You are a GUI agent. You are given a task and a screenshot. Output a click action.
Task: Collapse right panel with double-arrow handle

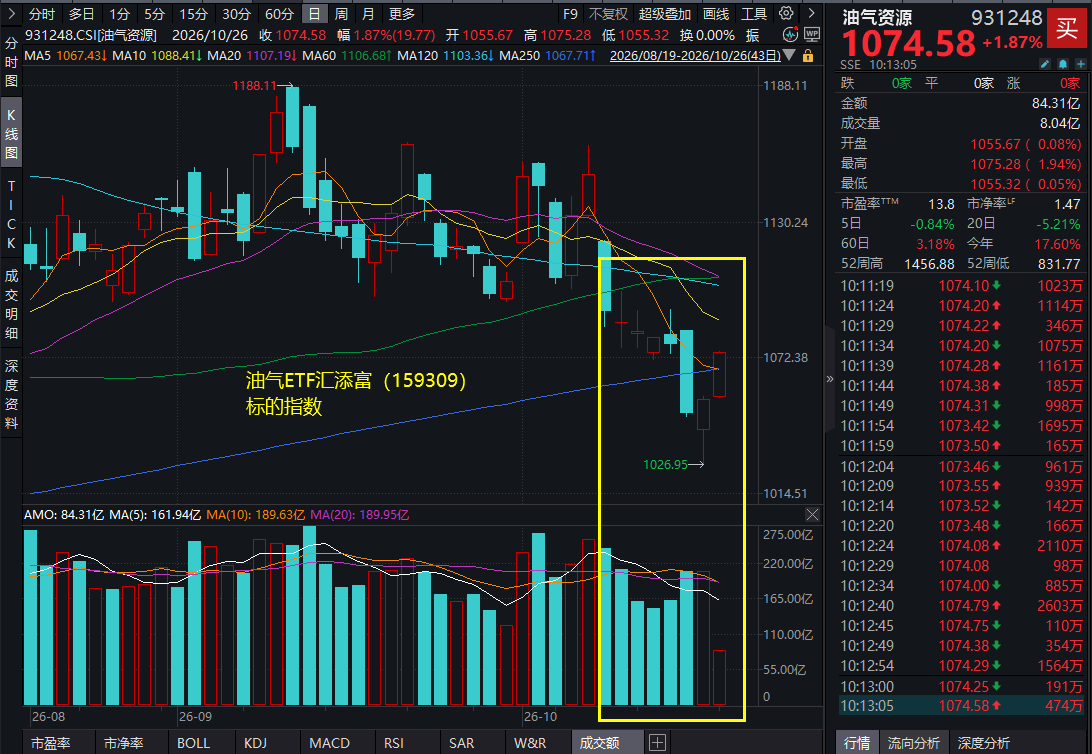[829, 379]
